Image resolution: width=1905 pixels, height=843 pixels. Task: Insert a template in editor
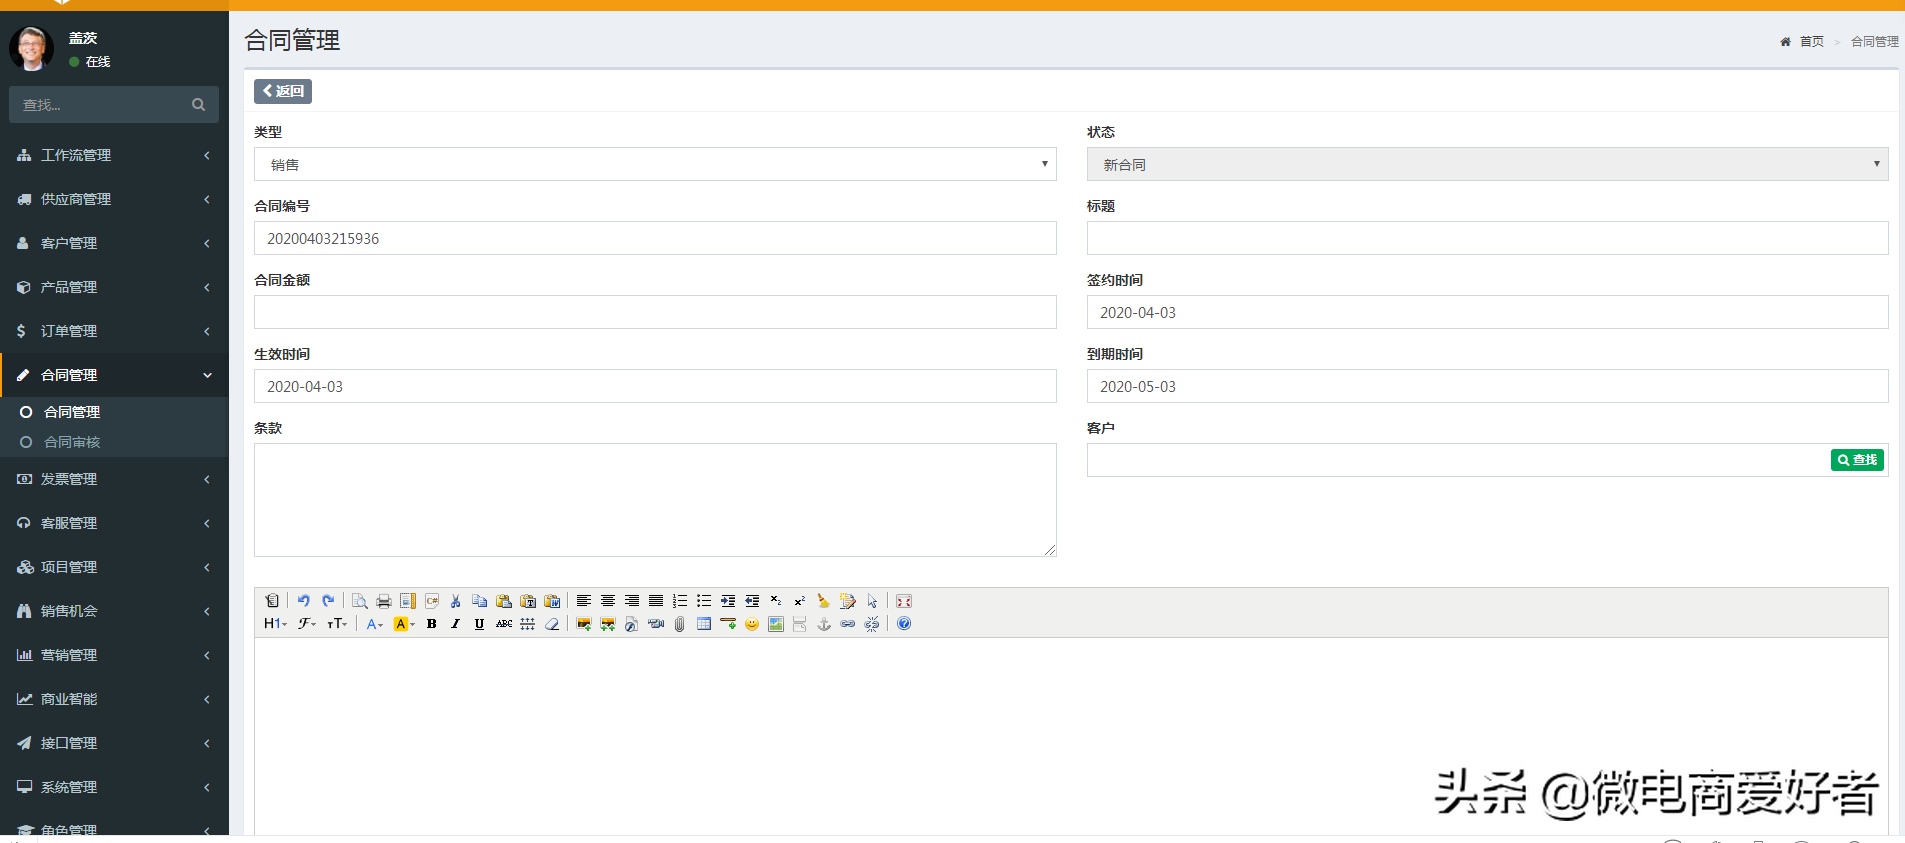pyautogui.click(x=408, y=601)
